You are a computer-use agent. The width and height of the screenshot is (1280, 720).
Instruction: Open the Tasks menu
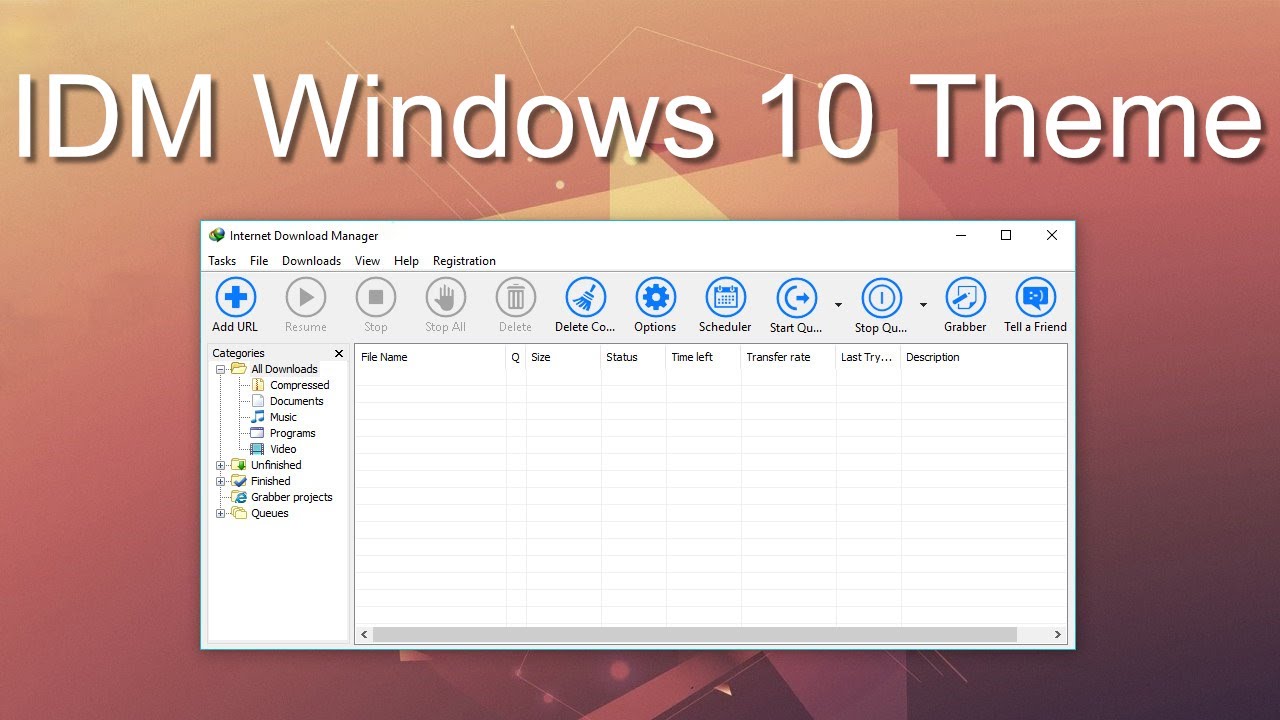(222, 261)
